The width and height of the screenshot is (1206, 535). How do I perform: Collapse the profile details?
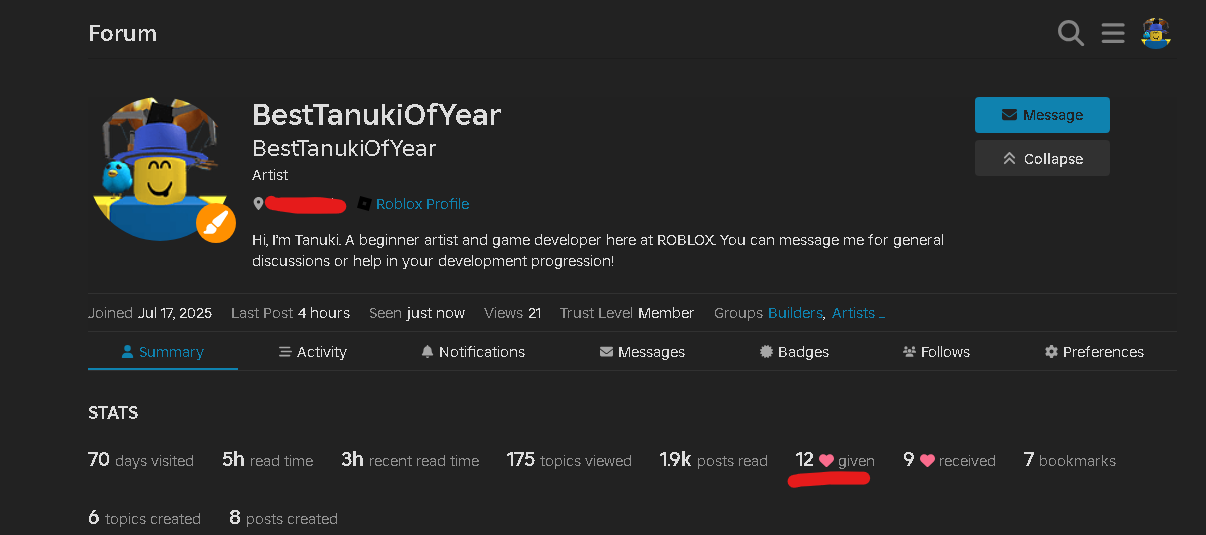(1042, 158)
